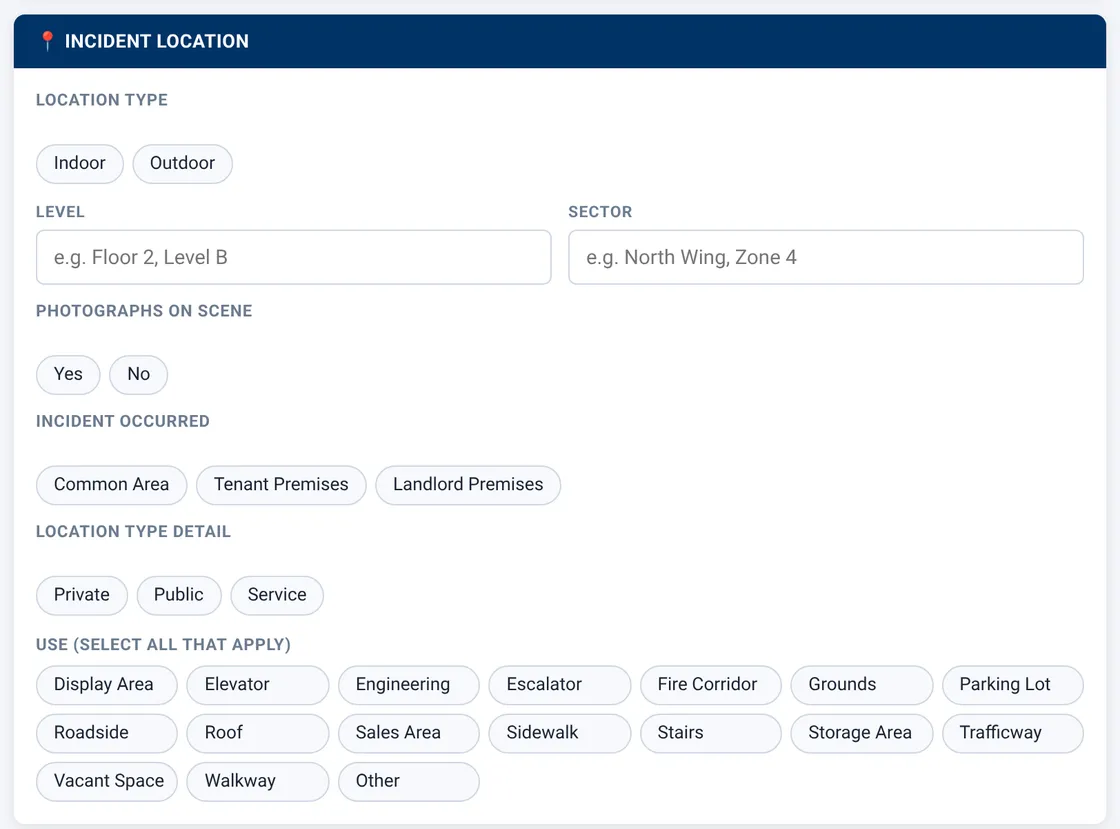
Task: Toggle the Storage Area use chip
Action: click(862, 733)
